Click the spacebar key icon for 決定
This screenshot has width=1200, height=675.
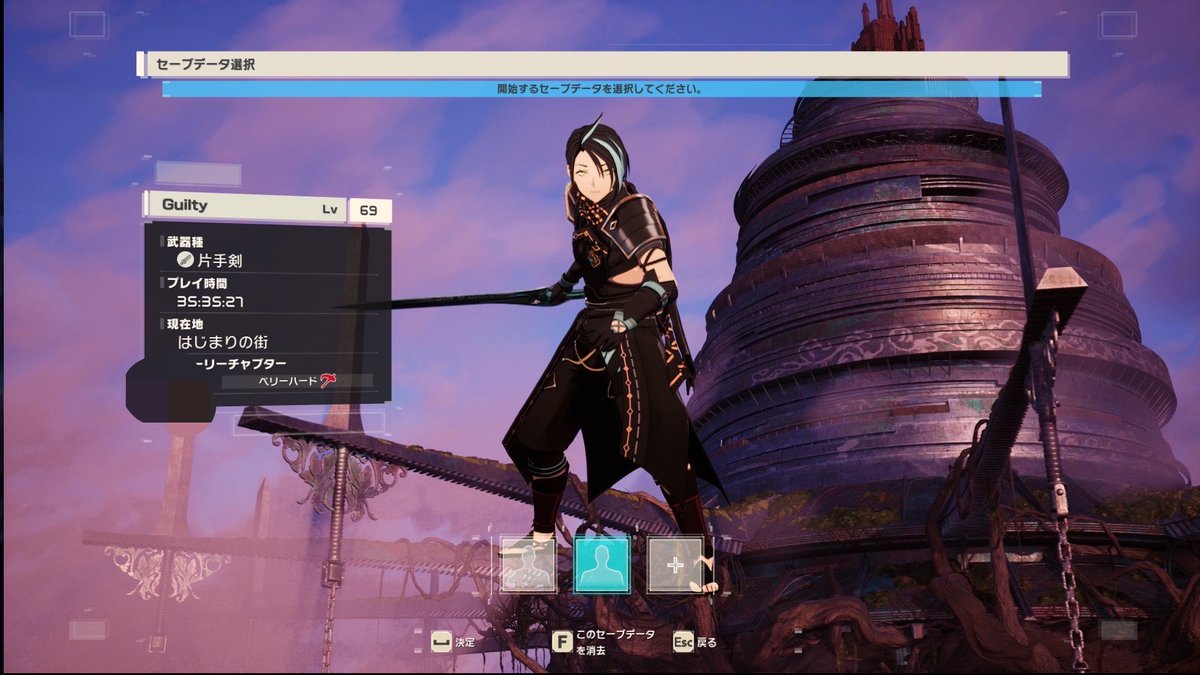click(x=440, y=642)
